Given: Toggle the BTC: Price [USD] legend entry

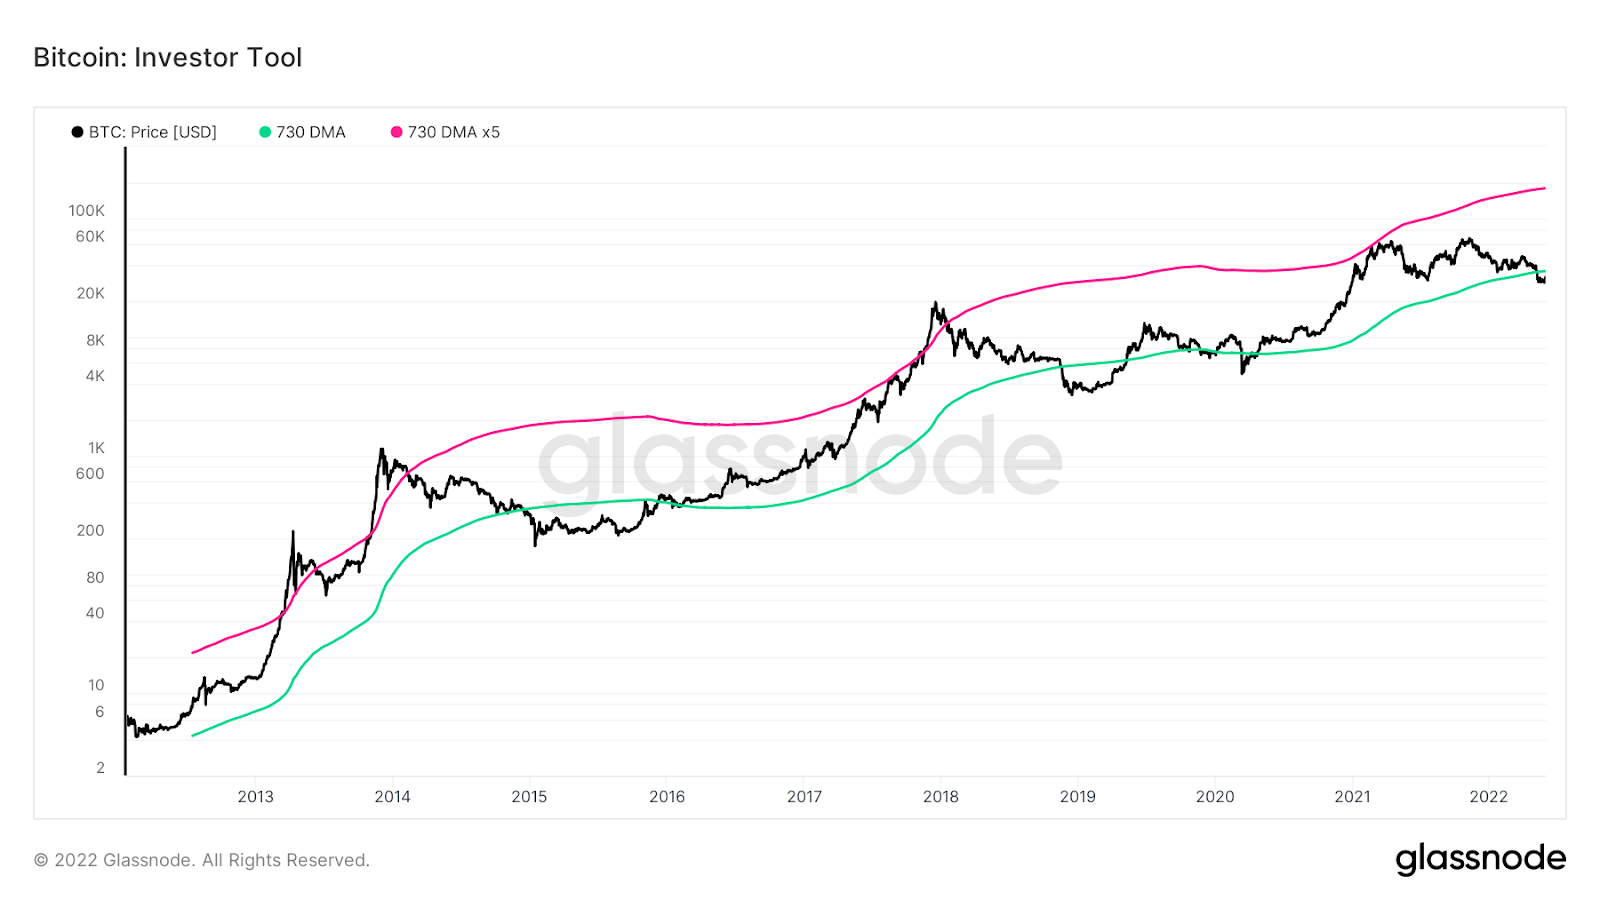Looking at the screenshot, I should (144, 132).
